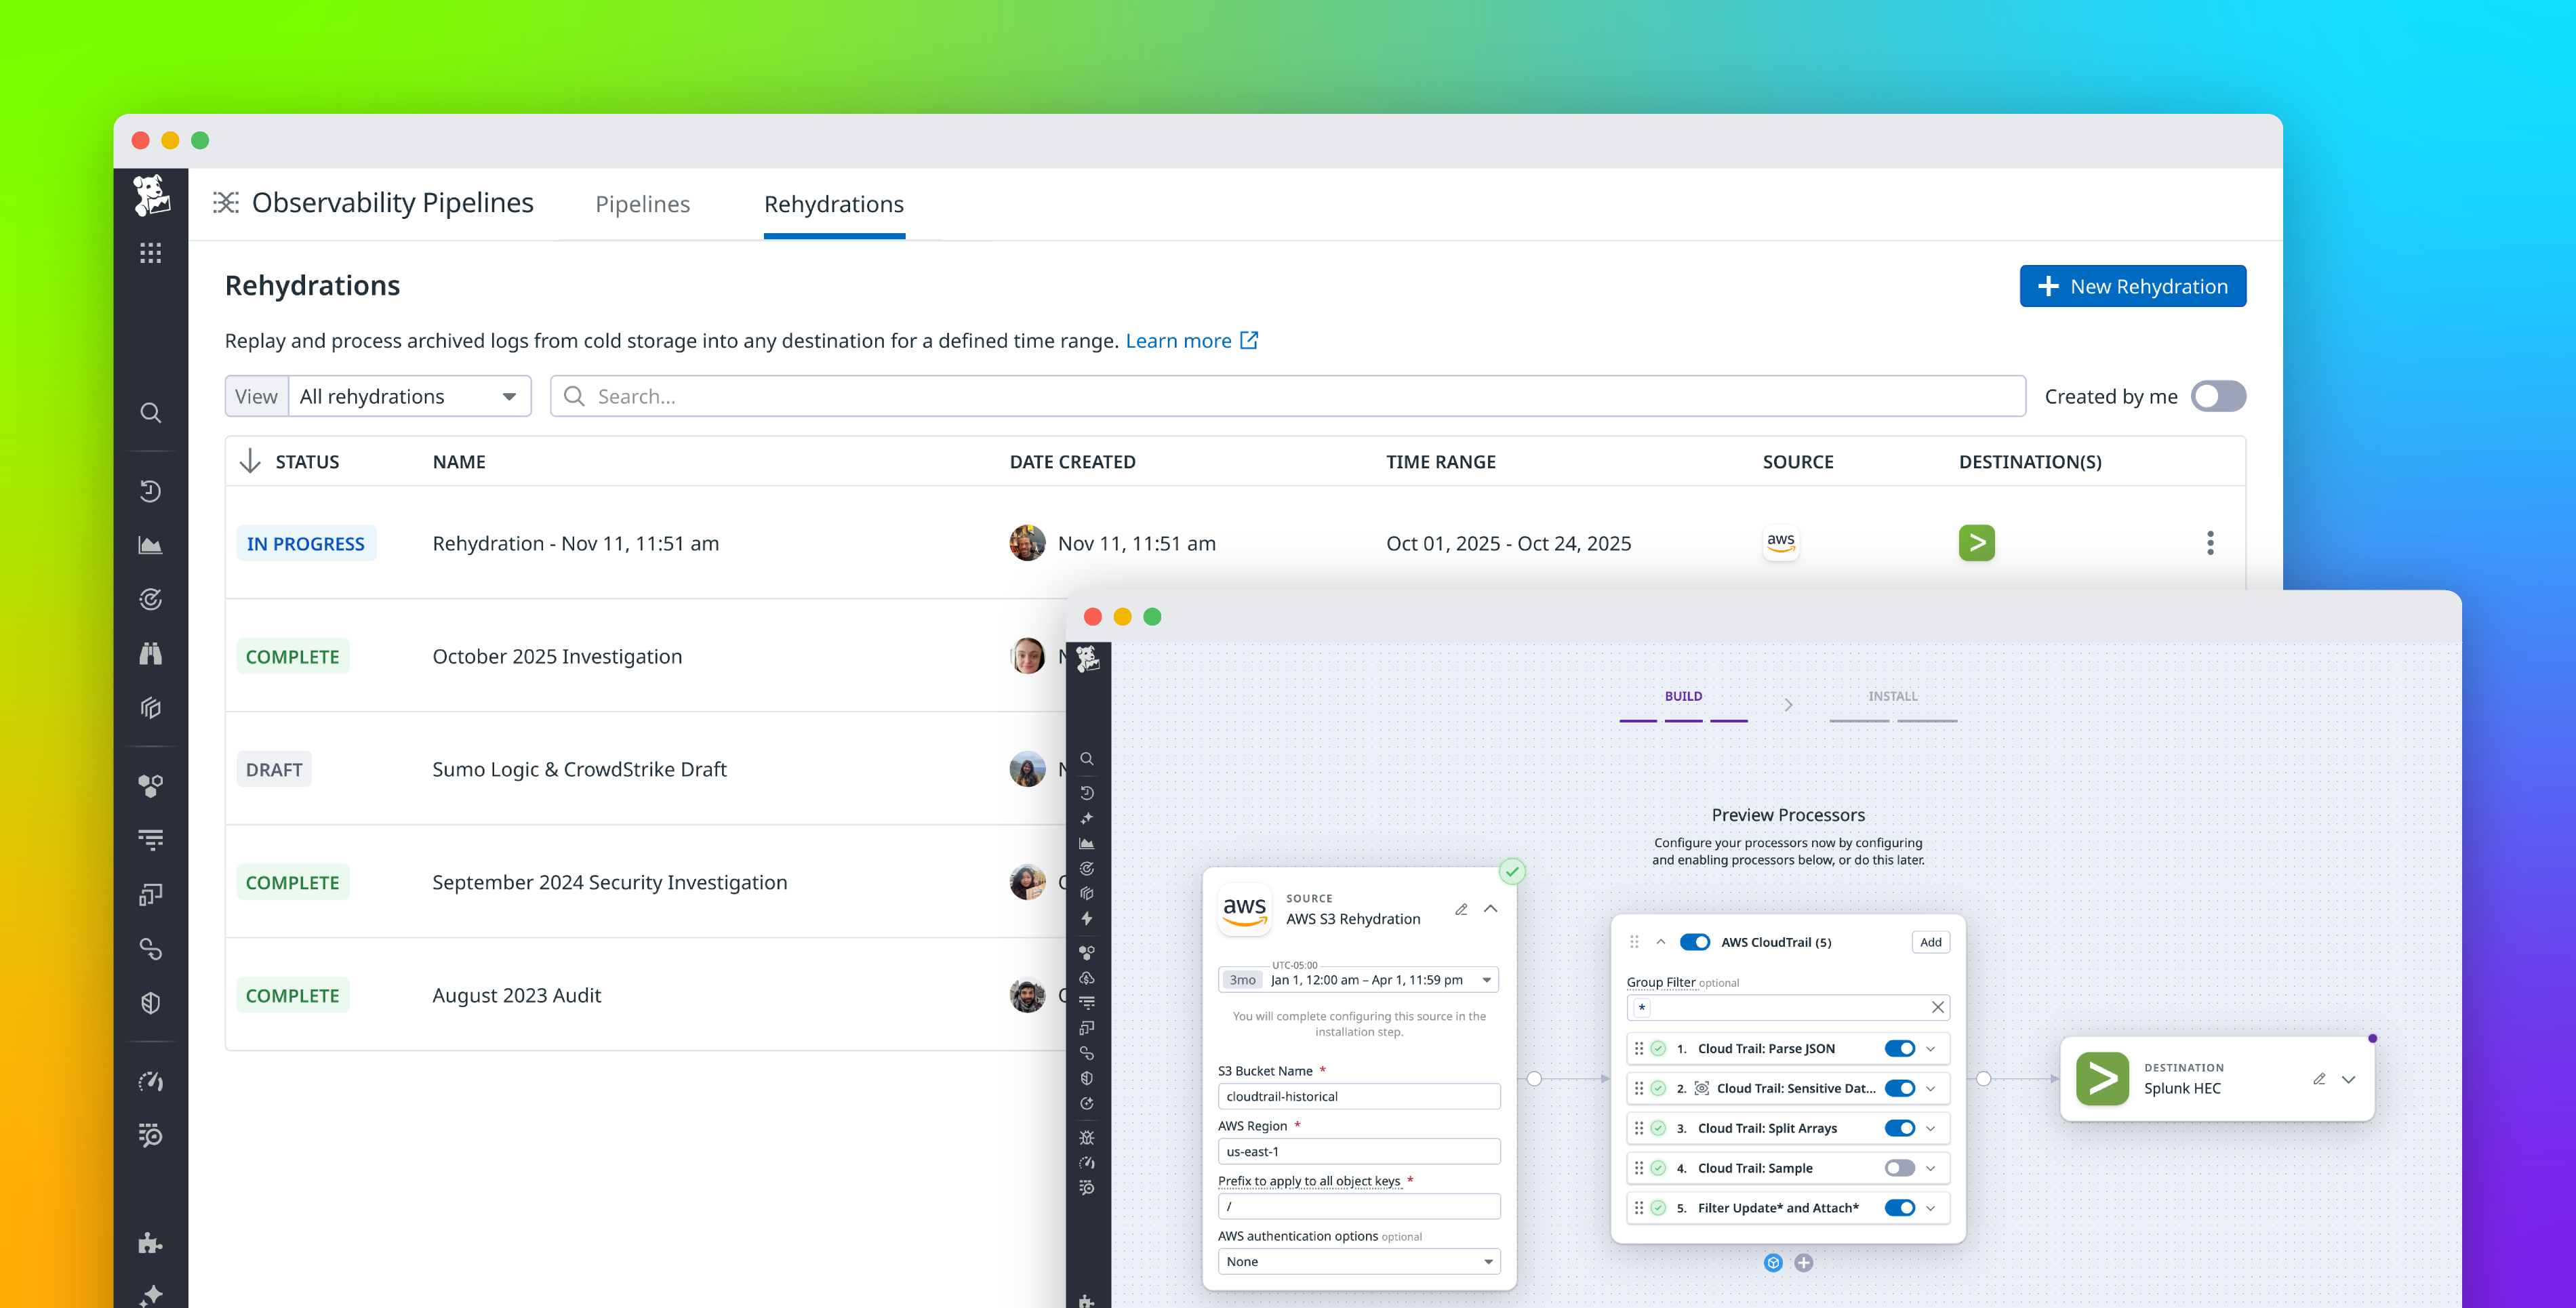Click the plus icon below the pipeline canvas
2576x1308 pixels.
(x=1804, y=1263)
